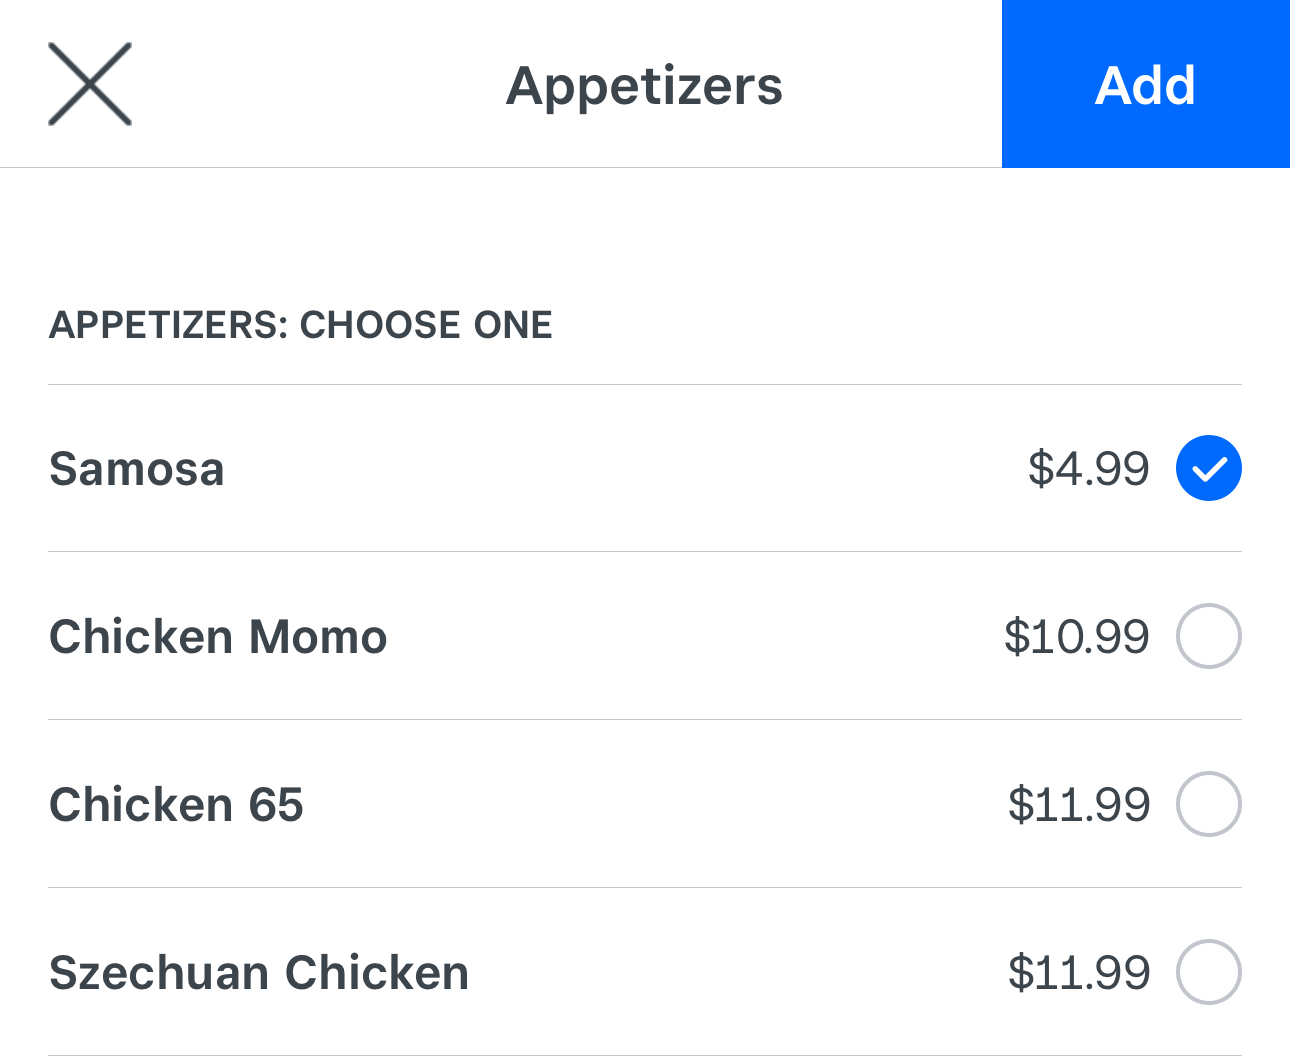Select the Chicken 65 radio button

coord(1208,804)
